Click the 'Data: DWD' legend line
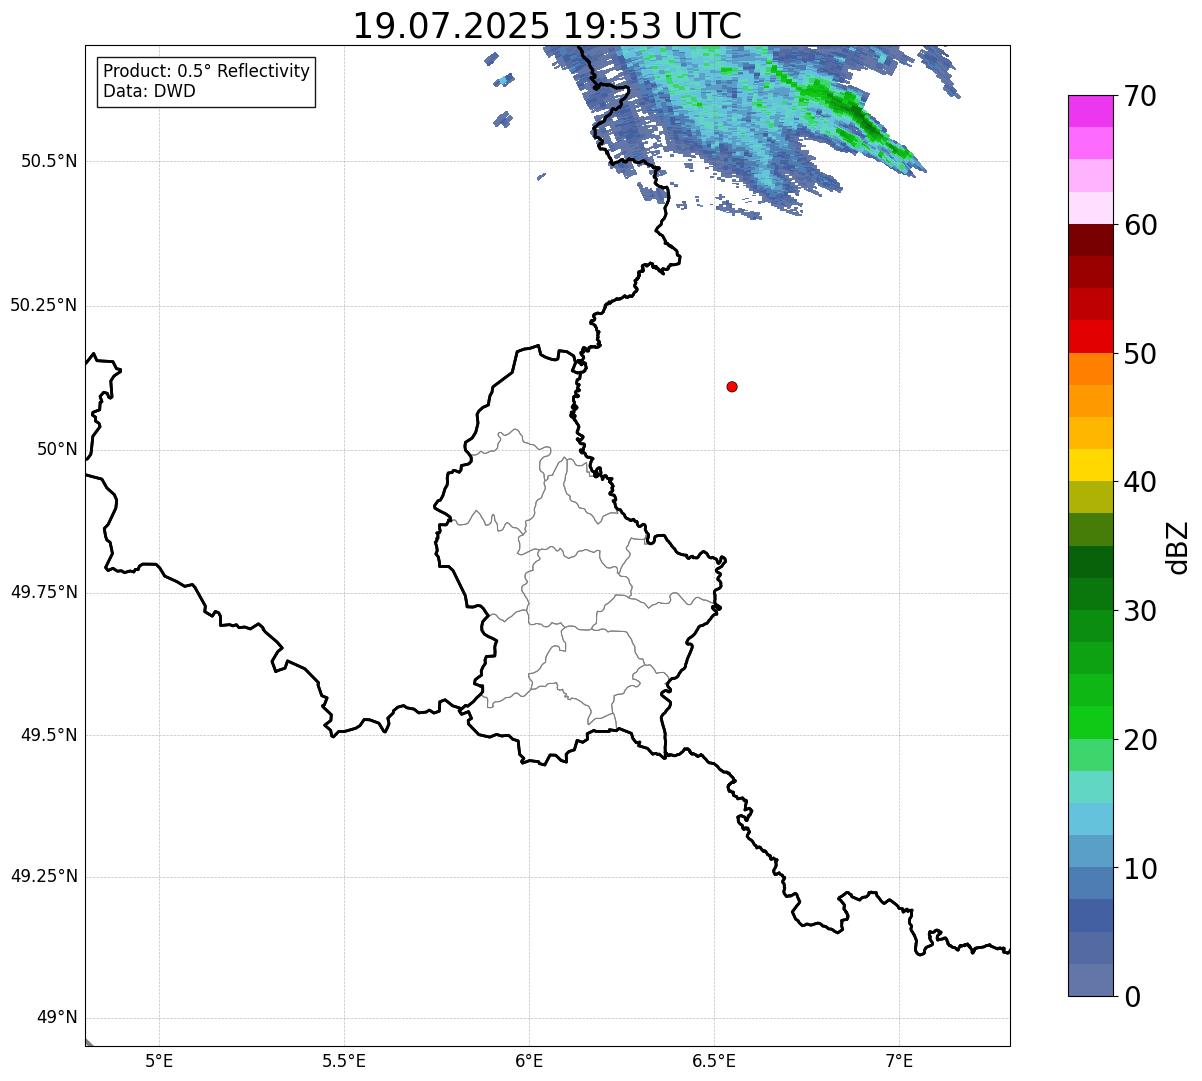 click(150, 91)
